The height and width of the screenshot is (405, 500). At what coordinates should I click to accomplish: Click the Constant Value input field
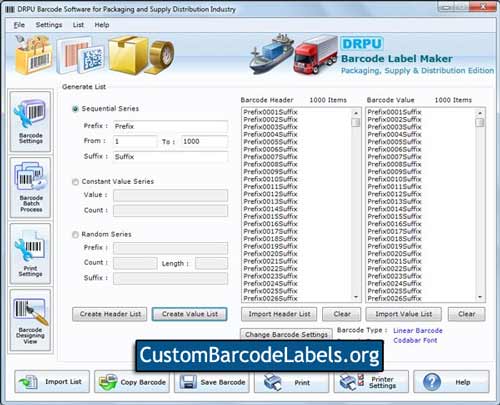coord(170,195)
